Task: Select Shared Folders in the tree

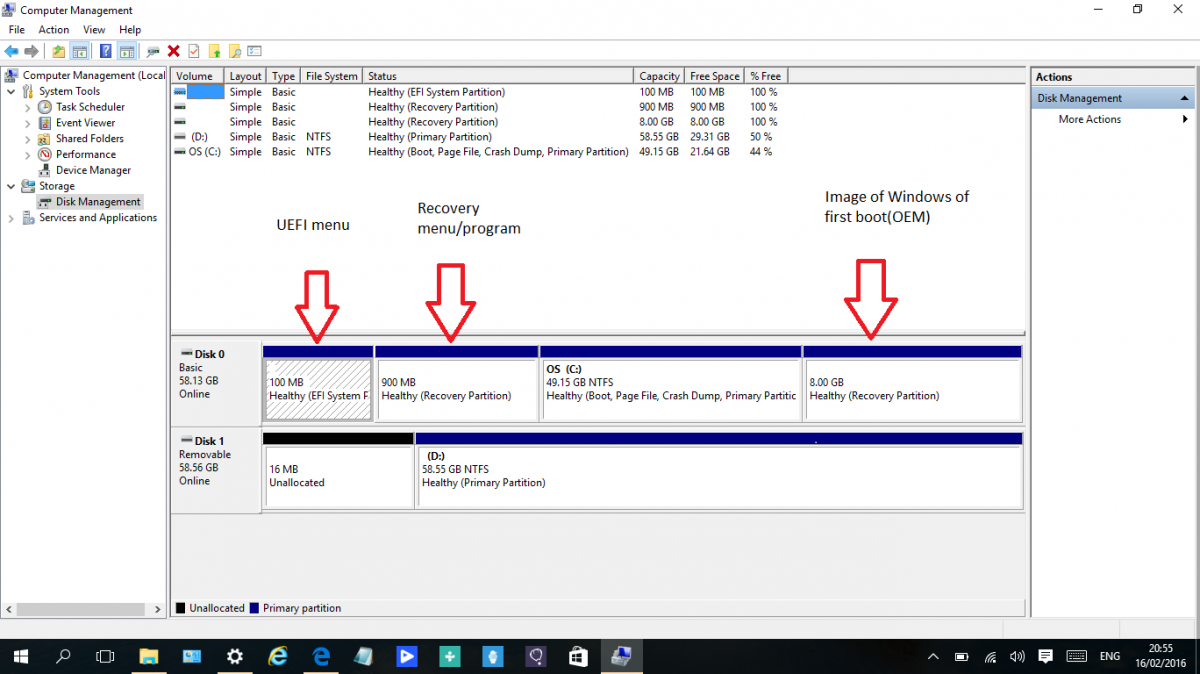Action: click(x=90, y=139)
